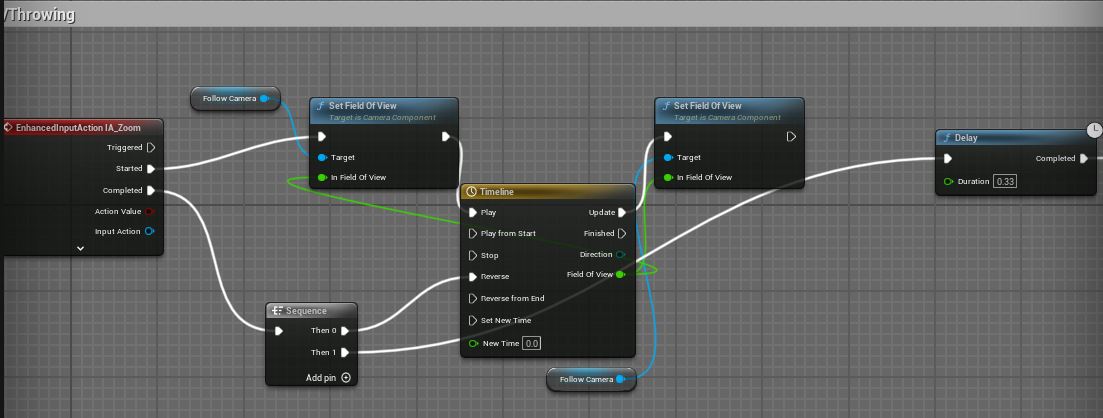Image resolution: width=1103 pixels, height=418 pixels.
Task: Click the Completed pin on IA_Zoom node
Action: pyautogui.click(x=151, y=190)
